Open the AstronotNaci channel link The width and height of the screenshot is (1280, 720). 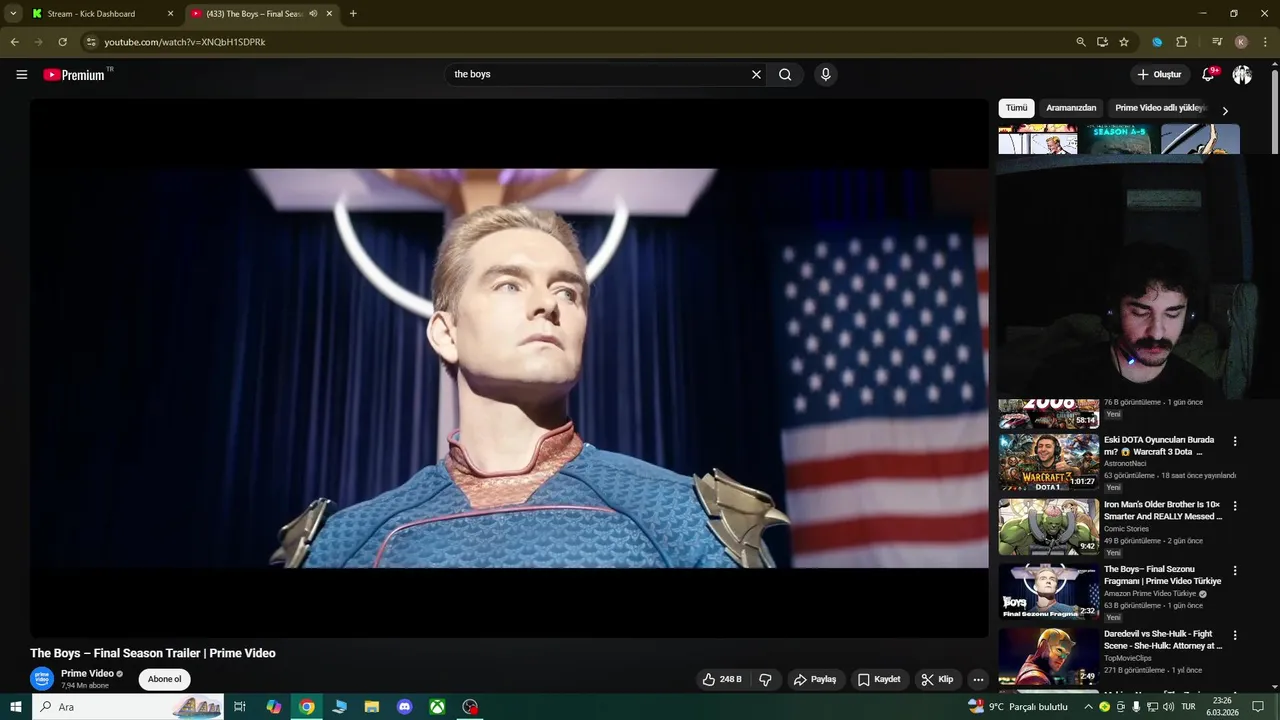point(1127,464)
